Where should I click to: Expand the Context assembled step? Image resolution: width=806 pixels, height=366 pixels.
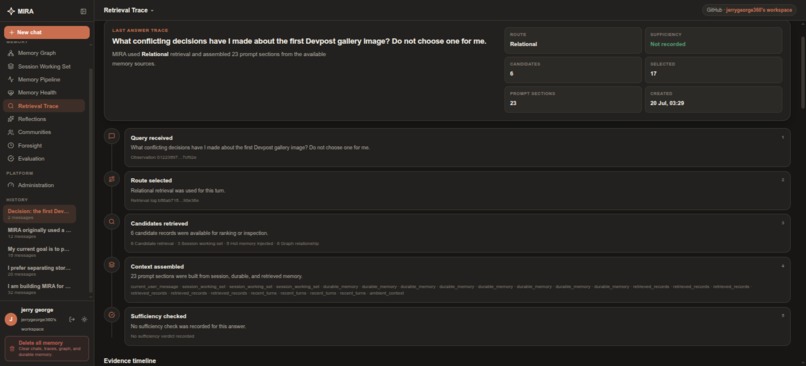(457, 280)
